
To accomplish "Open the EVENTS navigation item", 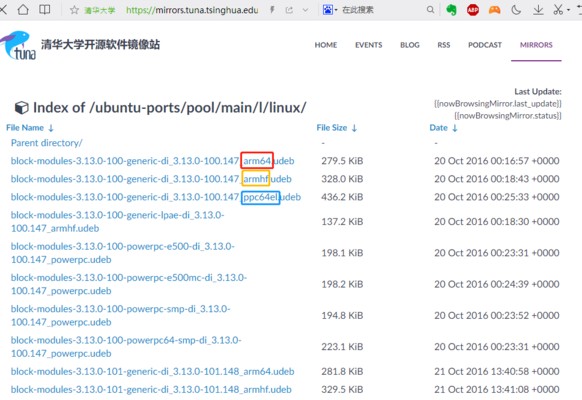I will pyautogui.click(x=369, y=45).
